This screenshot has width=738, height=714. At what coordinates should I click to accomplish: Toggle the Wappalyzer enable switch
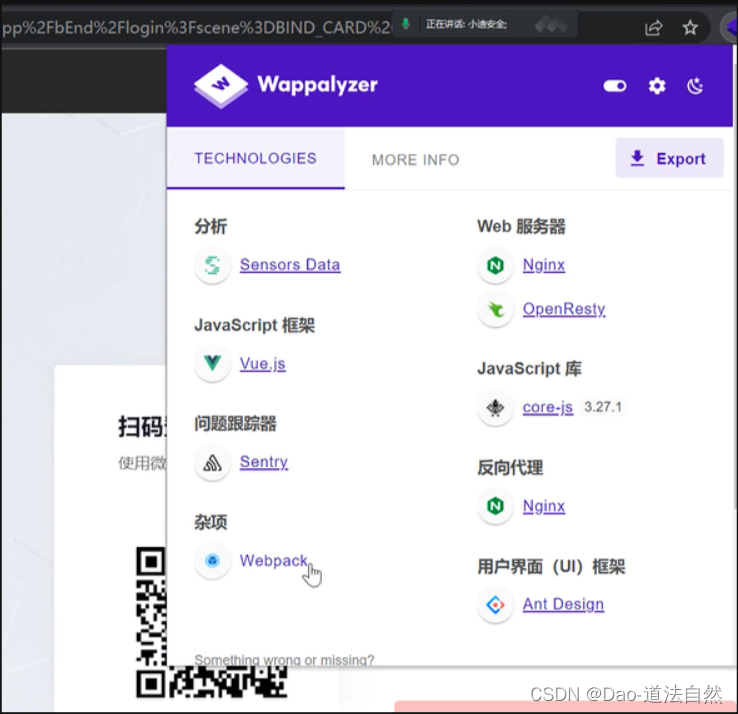[615, 86]
